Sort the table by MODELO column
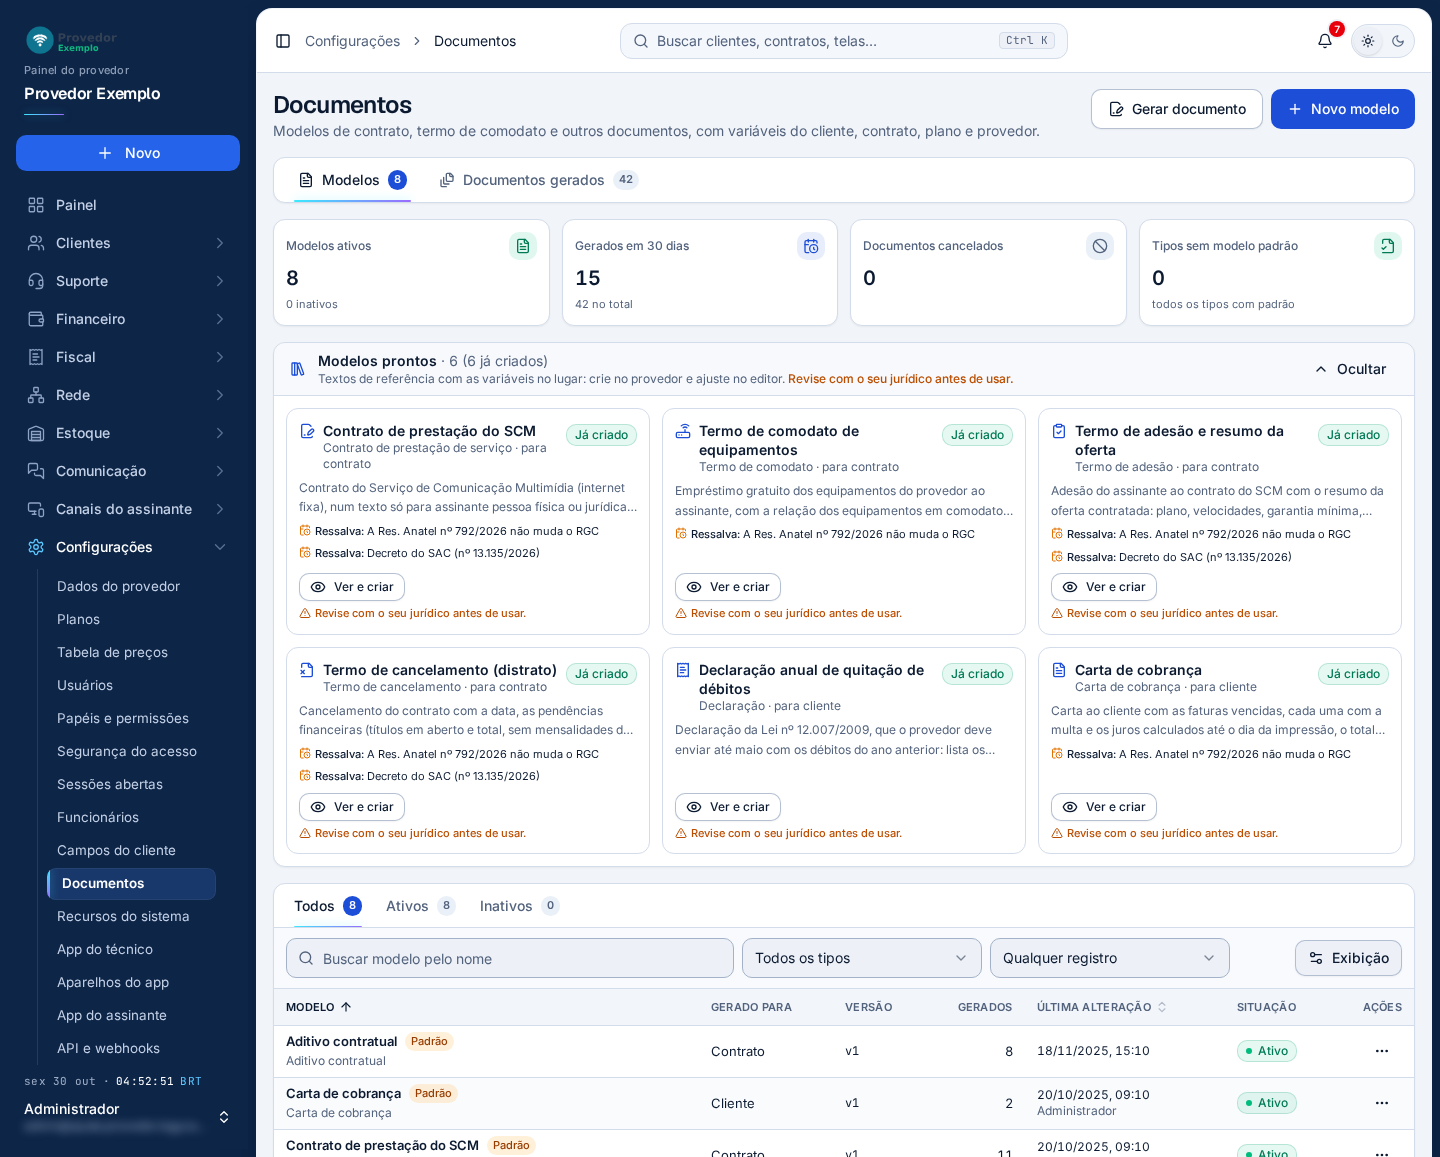Viewport: 1440px width, 1157px height. point(319,1007)
